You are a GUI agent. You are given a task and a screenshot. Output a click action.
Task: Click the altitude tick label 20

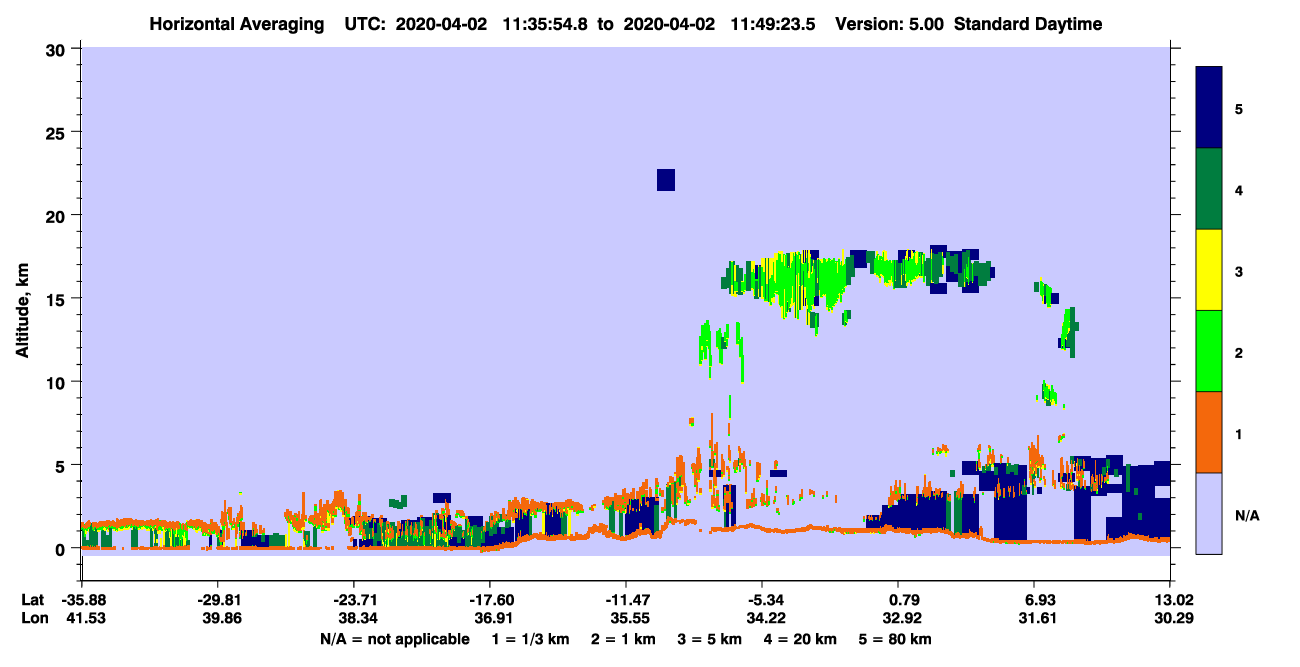(58, 215)
